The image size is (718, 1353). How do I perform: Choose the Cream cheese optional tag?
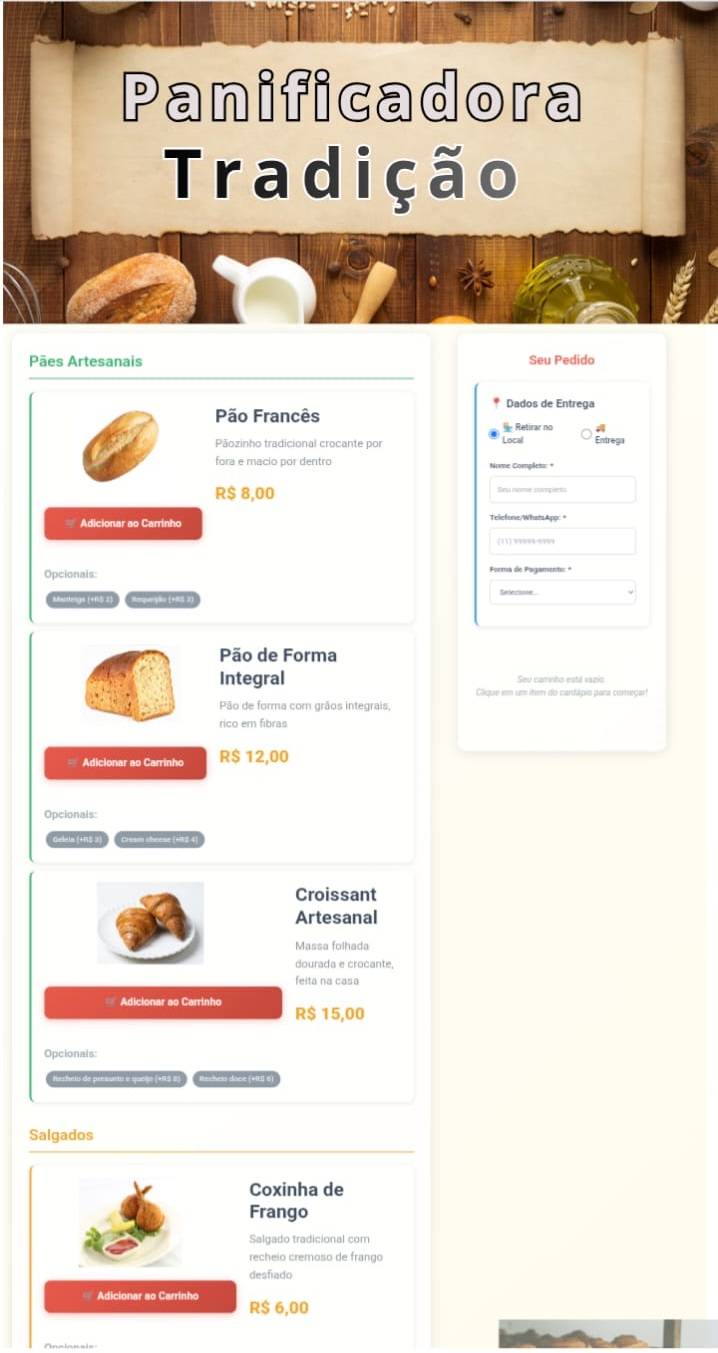click(159, 840)
